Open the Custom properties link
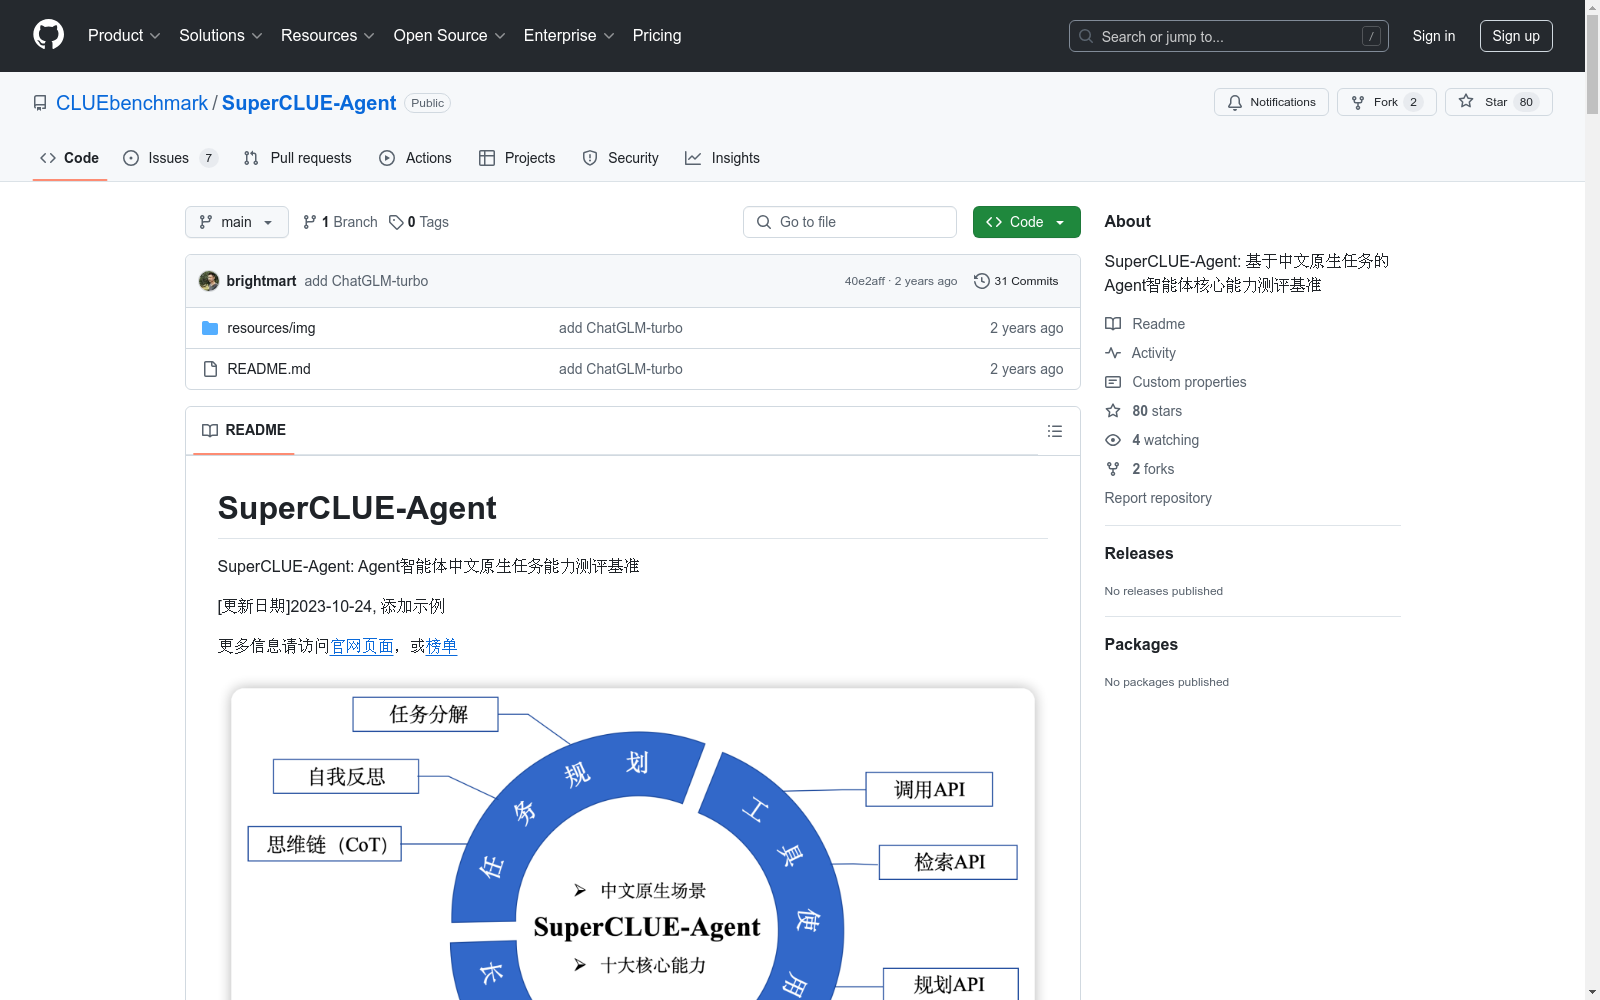This screenshot has height=1000, width=1600. click(1176, 382)
